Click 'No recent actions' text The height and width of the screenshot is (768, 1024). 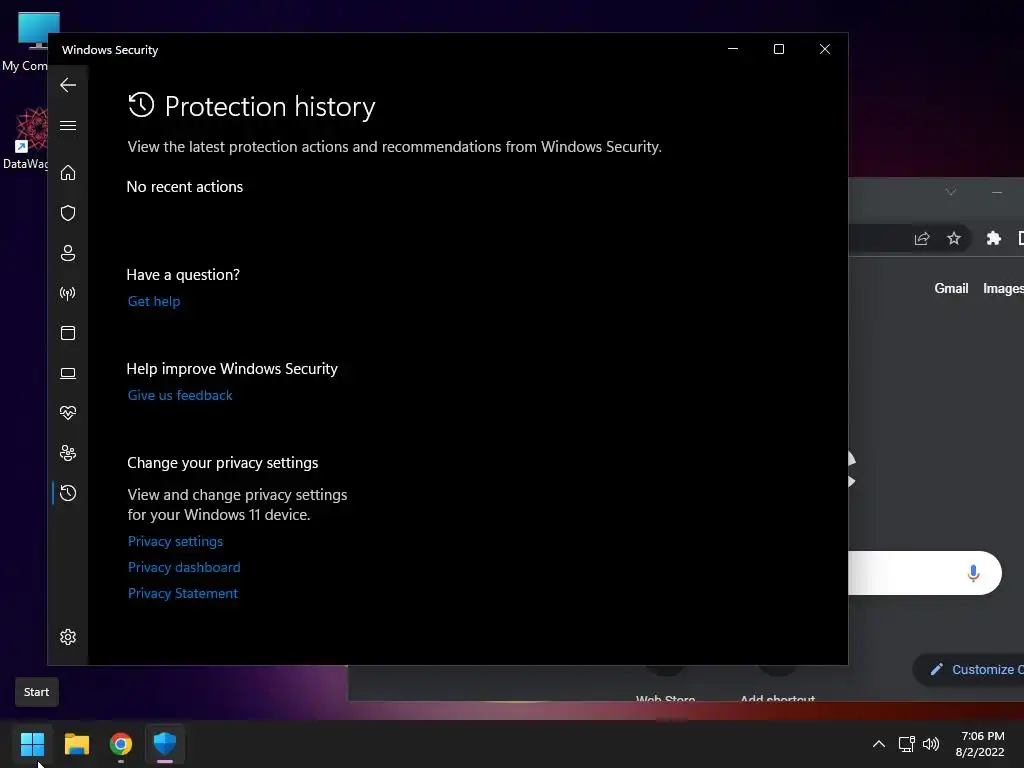point(185,187)
